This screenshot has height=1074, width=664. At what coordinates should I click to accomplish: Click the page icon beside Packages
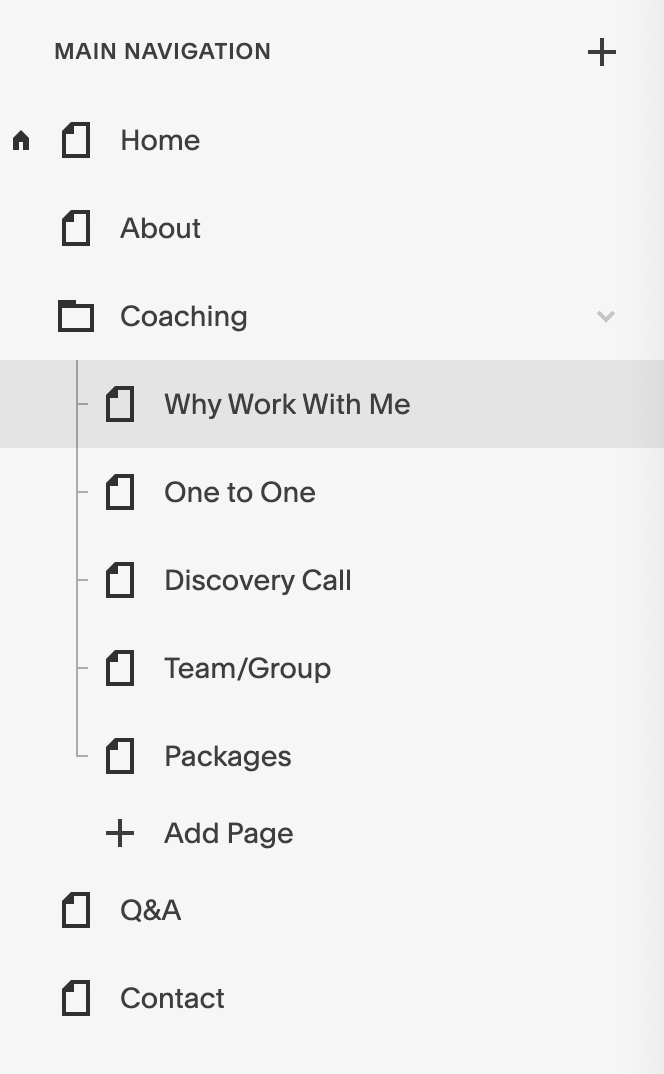tap(120, 756)
